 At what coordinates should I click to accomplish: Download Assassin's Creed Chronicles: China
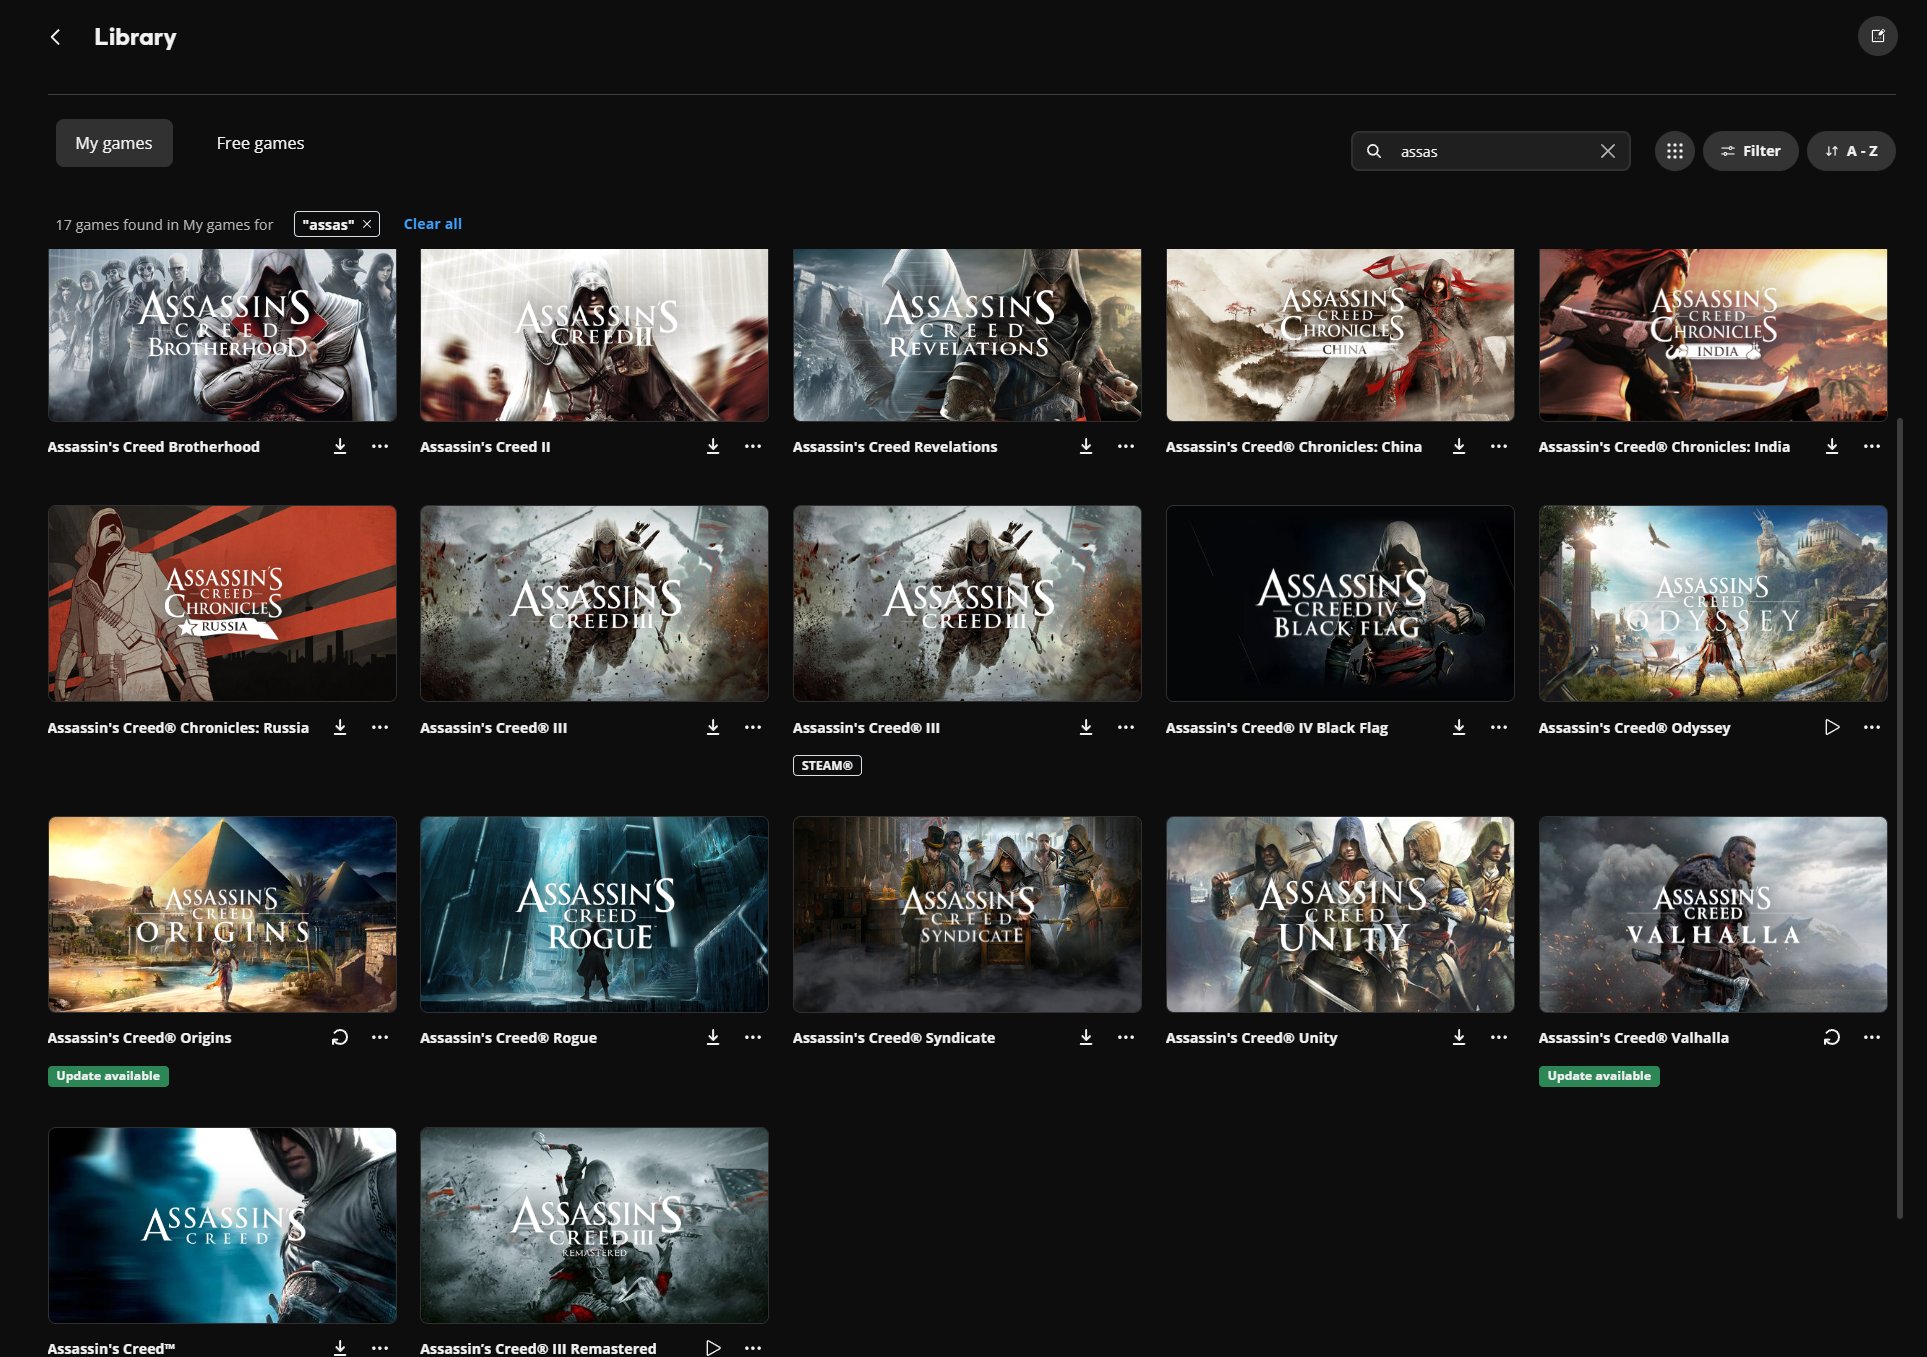tap(1459, 447)
